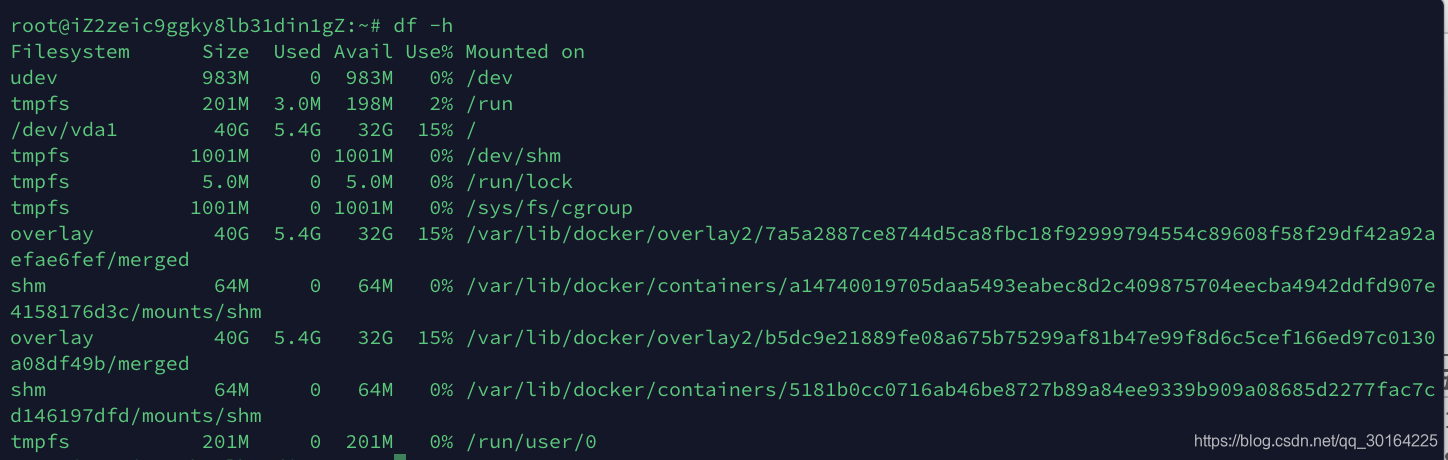Click the 2% usage value for /run

pyautogui.click(x=441, y=103)
